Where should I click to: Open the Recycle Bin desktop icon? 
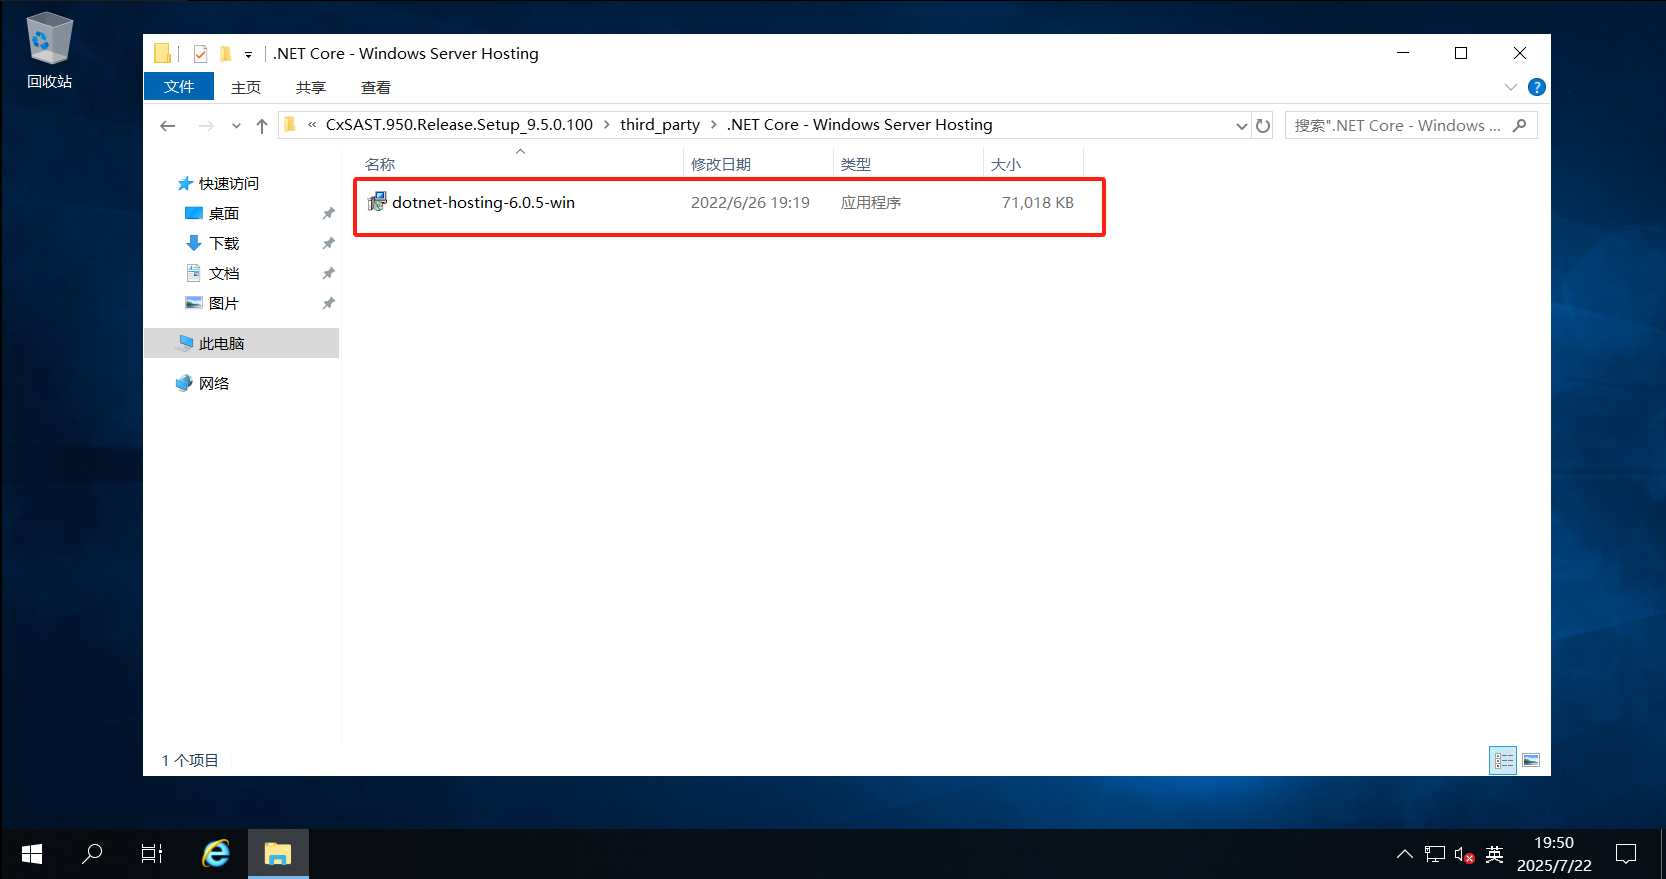pyautogui.click(x=49, y=52)
